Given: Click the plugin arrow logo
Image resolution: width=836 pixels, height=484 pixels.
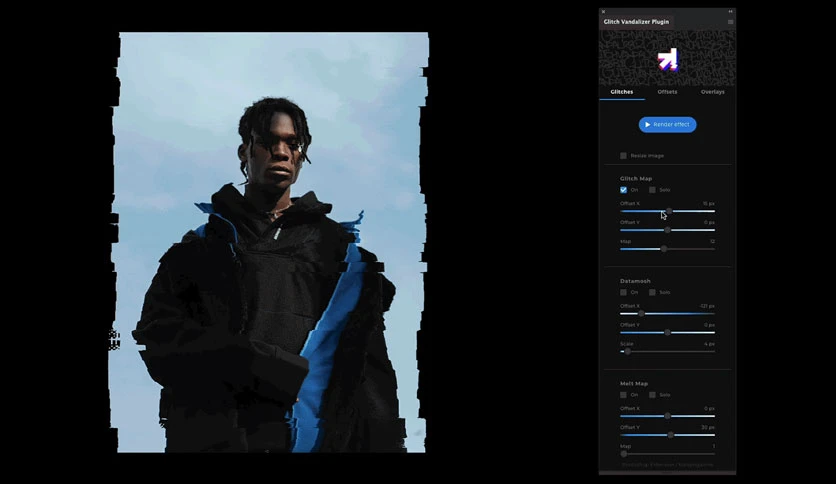Looking at the screenshot, I should [x=668, y=60].
